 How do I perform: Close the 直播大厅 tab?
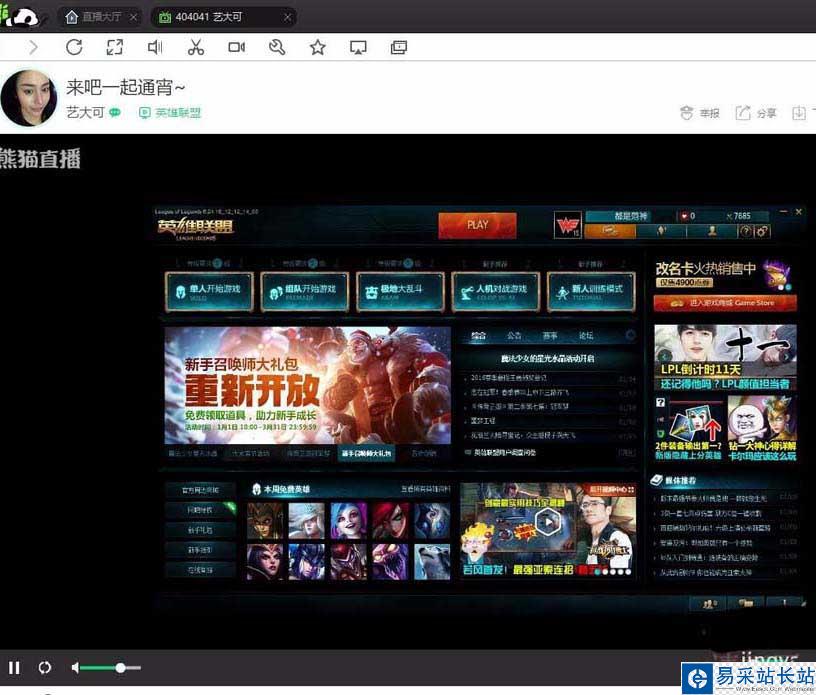[x=133, y=17]
